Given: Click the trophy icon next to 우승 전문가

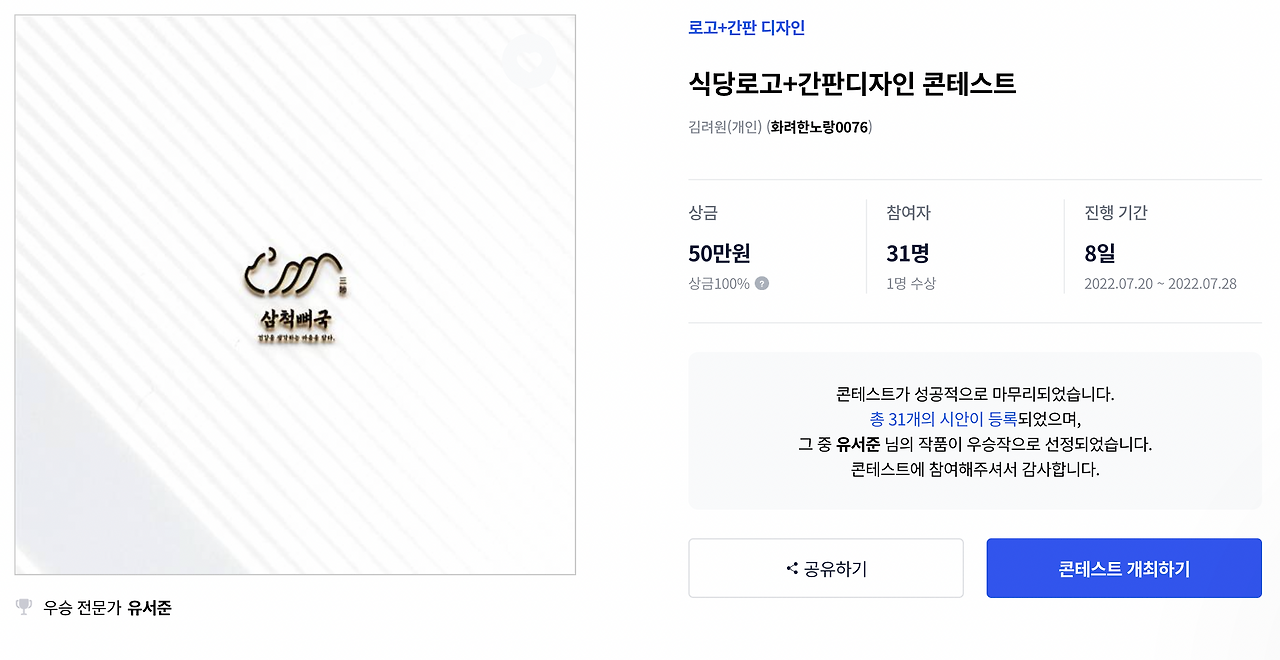Looking at the screenshot, I should click(24, 607).
